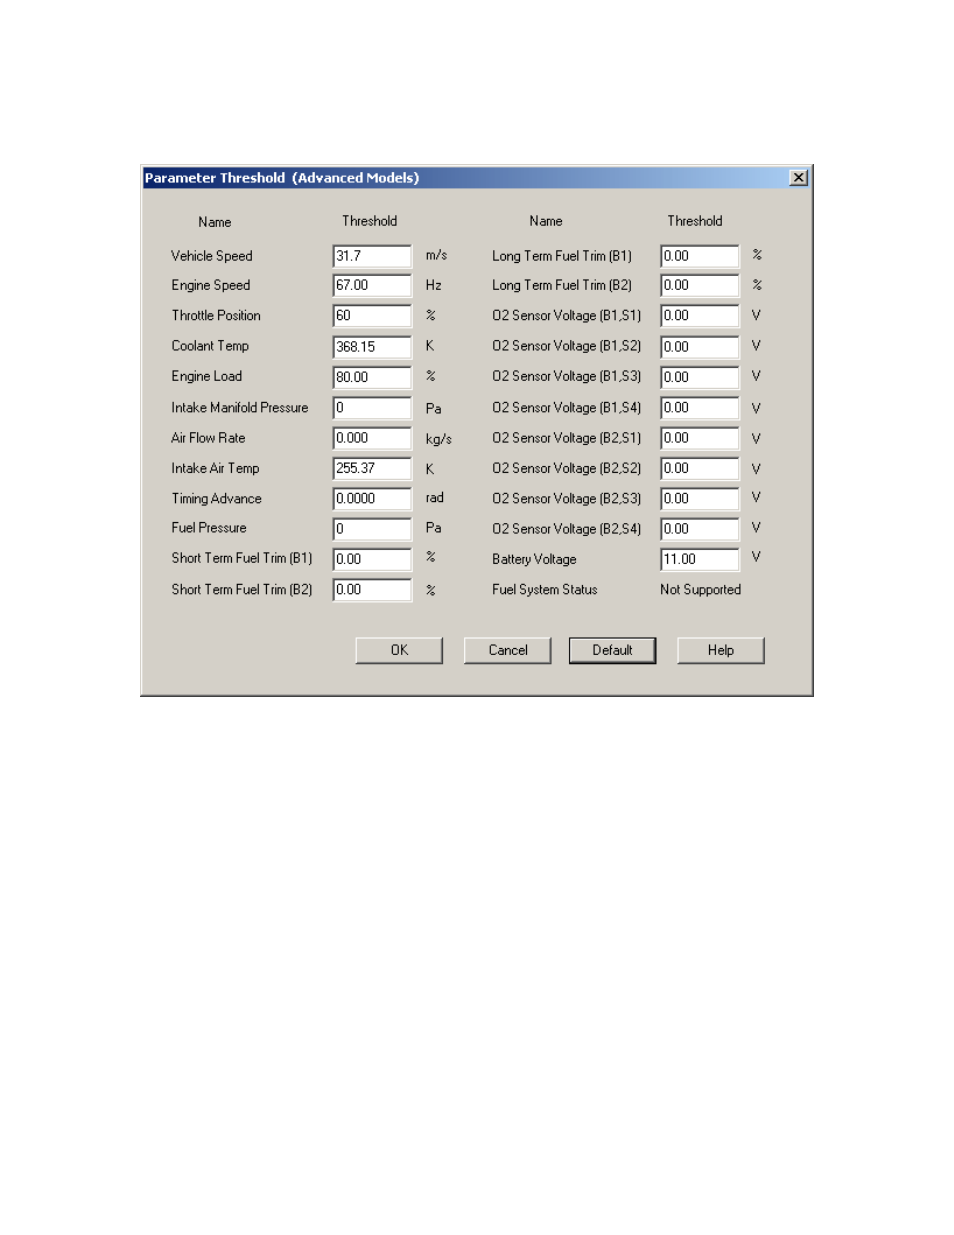This screenshot has width=954, height=1235.
Task: Click the Cancel button
Action: coord(508,650)
